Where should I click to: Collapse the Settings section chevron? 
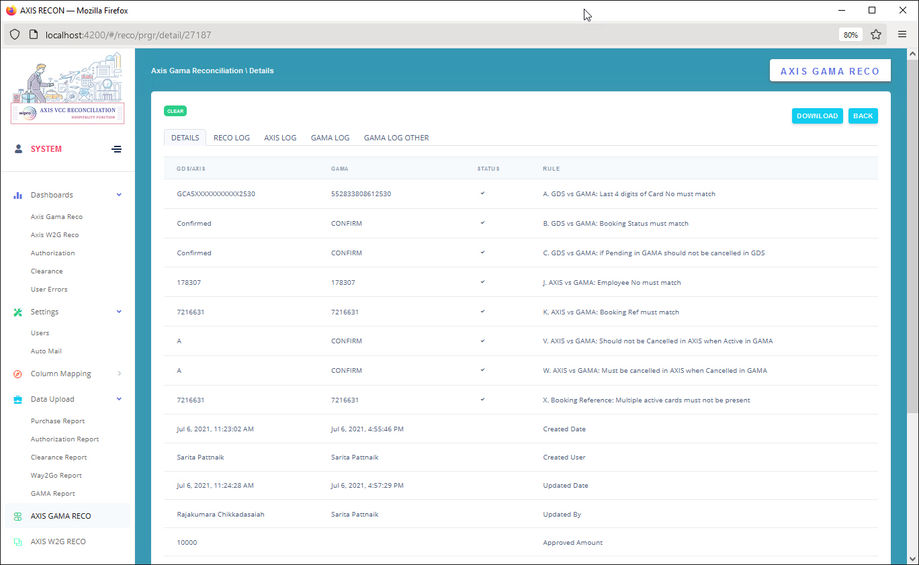tap(119, 311)
